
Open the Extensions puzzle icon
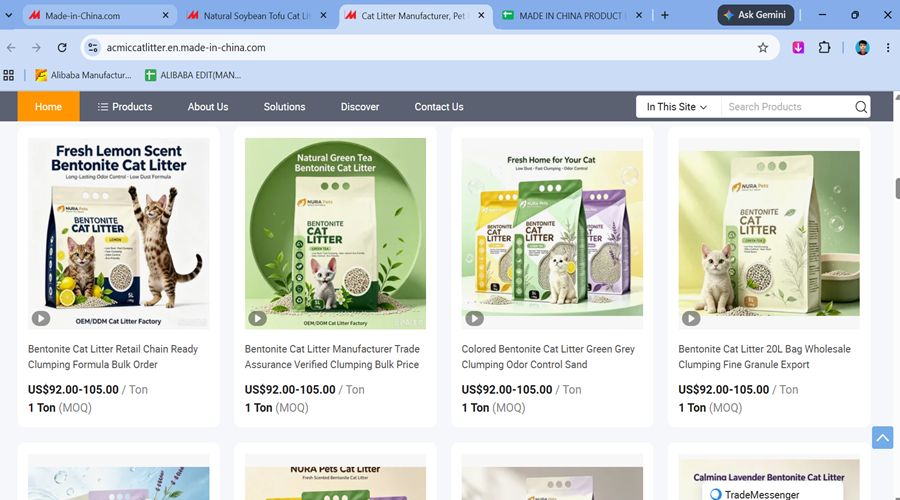(x=824, y=48)
